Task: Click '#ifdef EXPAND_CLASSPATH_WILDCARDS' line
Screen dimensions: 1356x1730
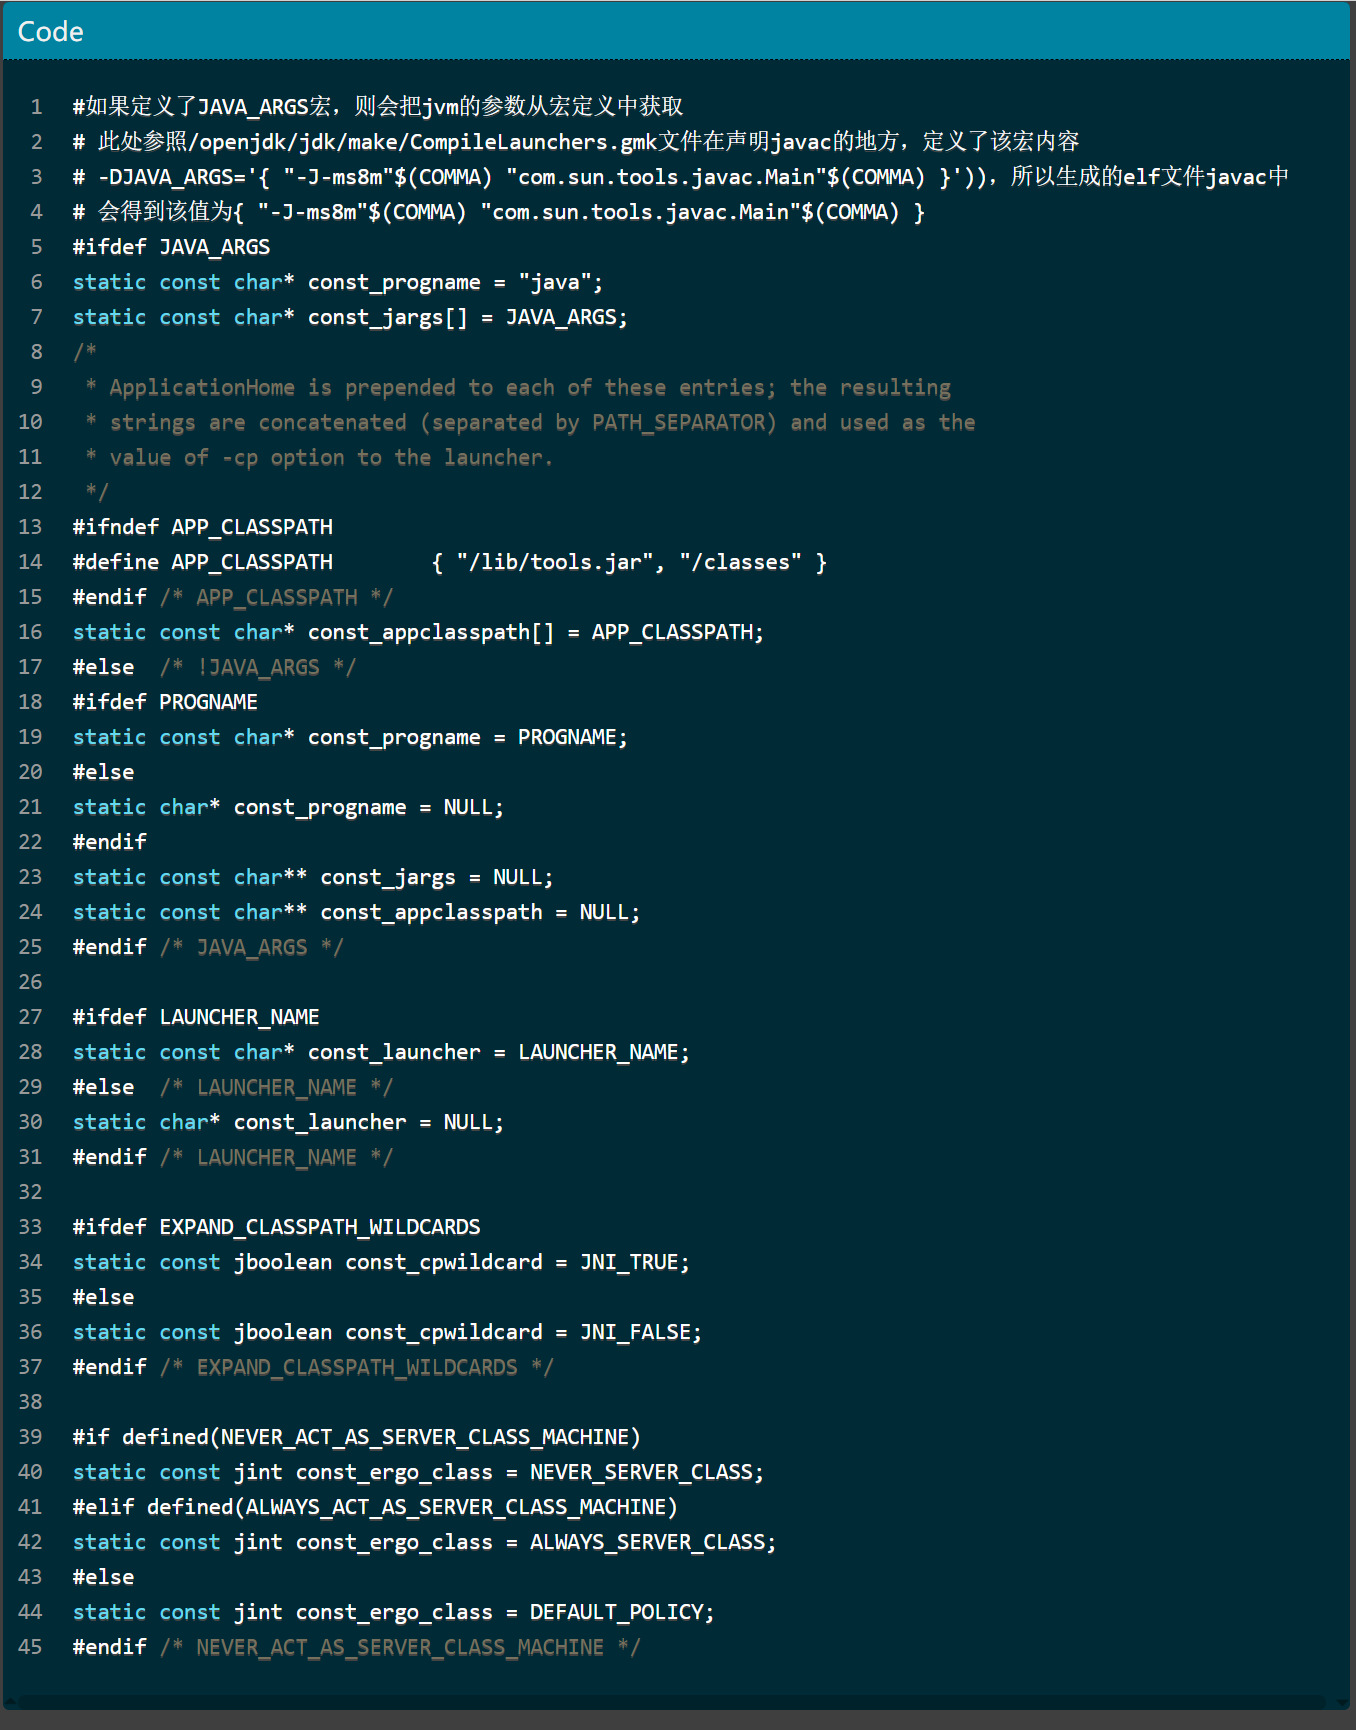Action: (x=277, y=1227)
